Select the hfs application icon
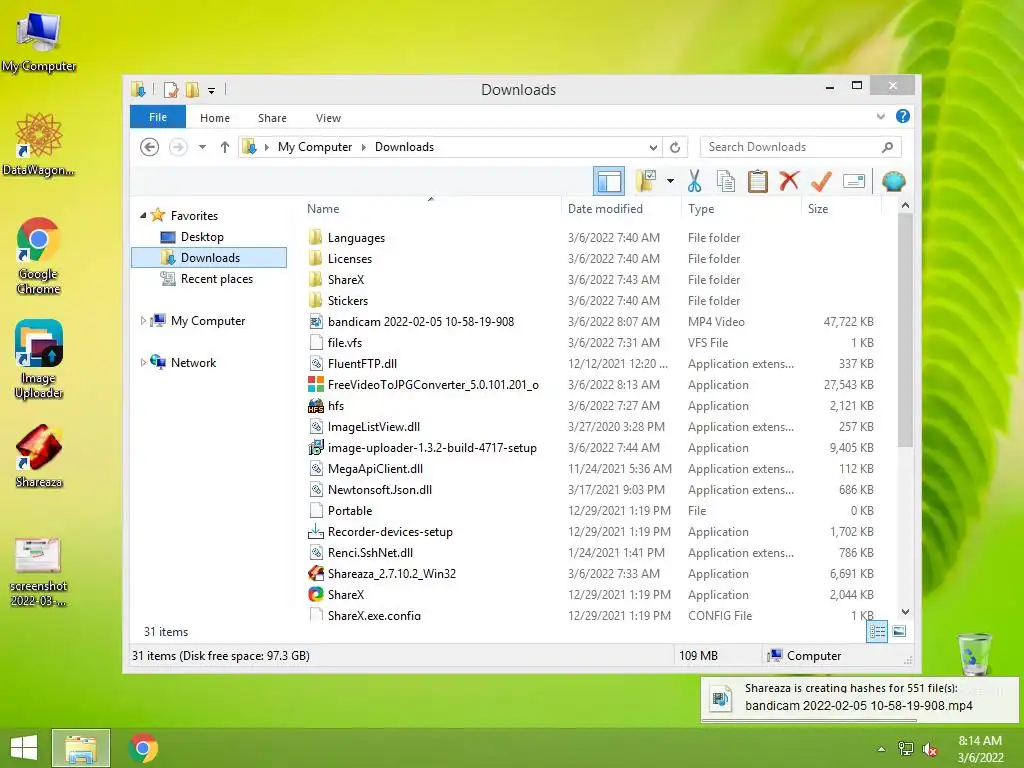The width and height of the screenshot is (1024, 768). [315, 406]
